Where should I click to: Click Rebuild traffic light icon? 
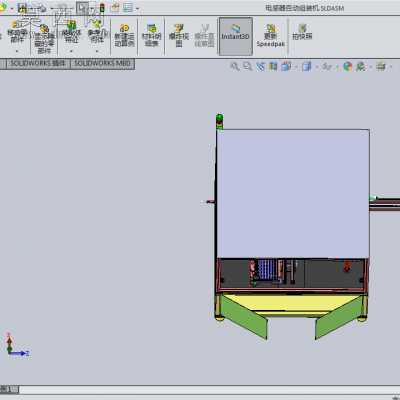coord(102,8)
